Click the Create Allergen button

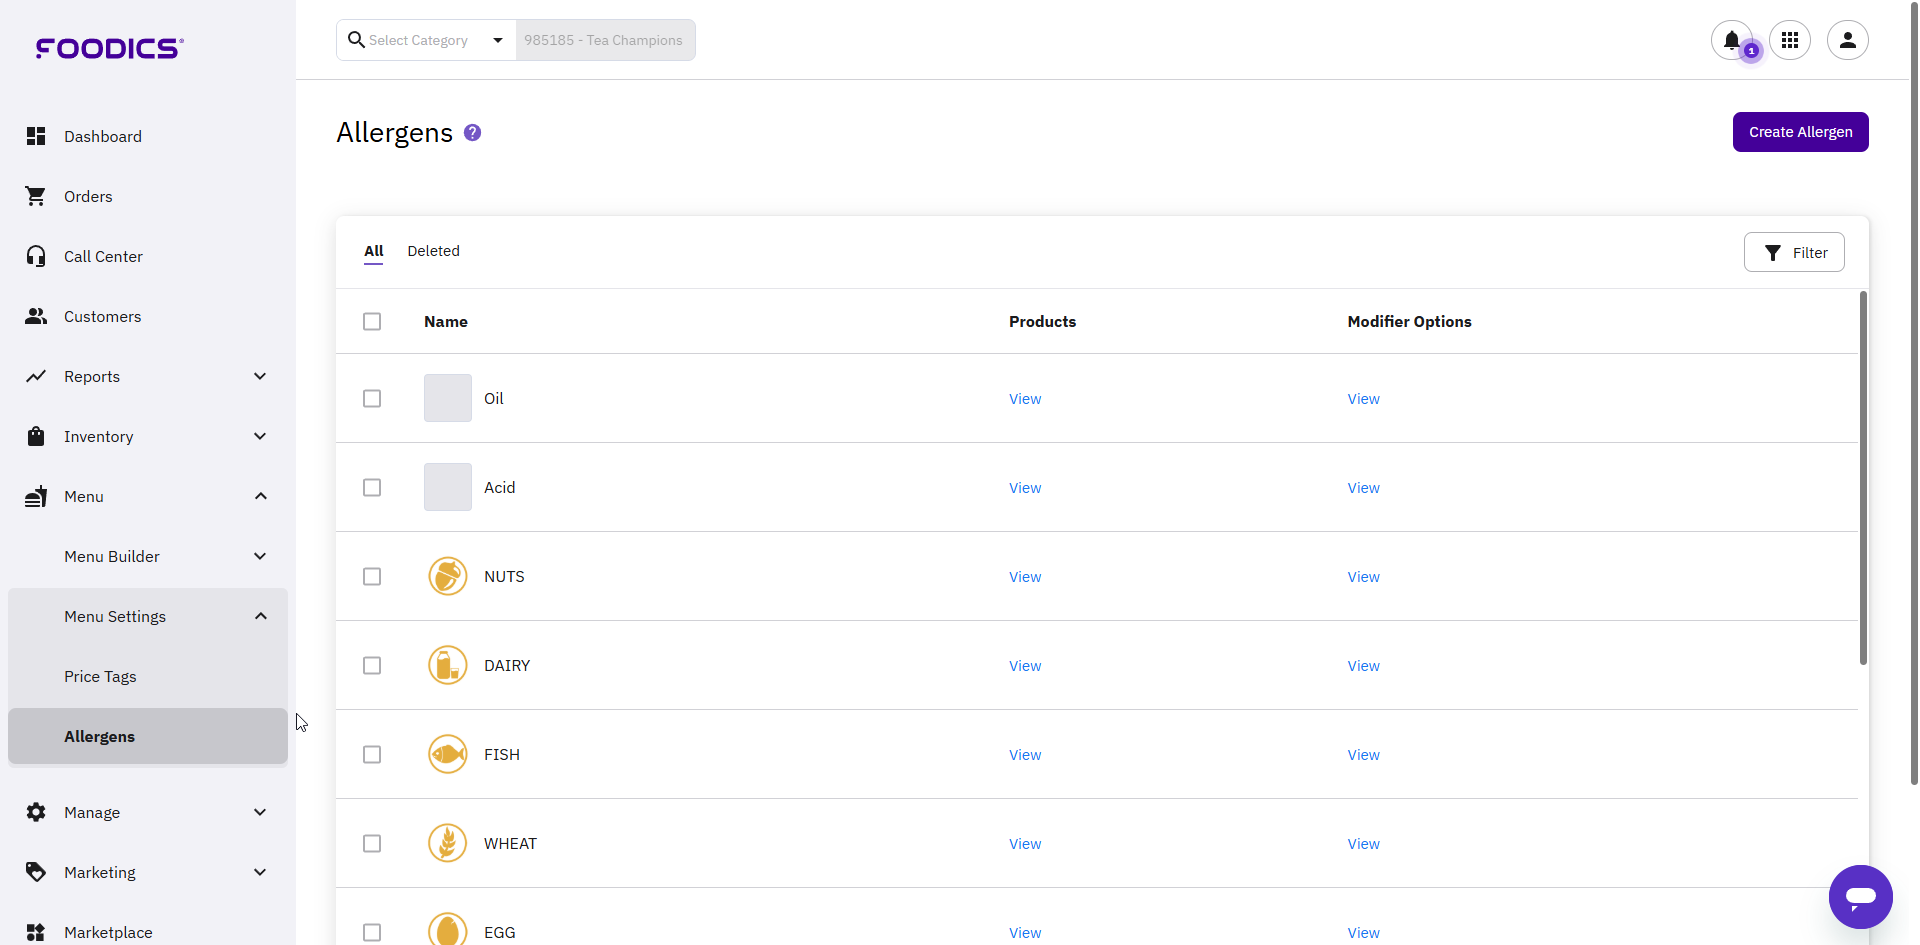(x=1800, y=132)
